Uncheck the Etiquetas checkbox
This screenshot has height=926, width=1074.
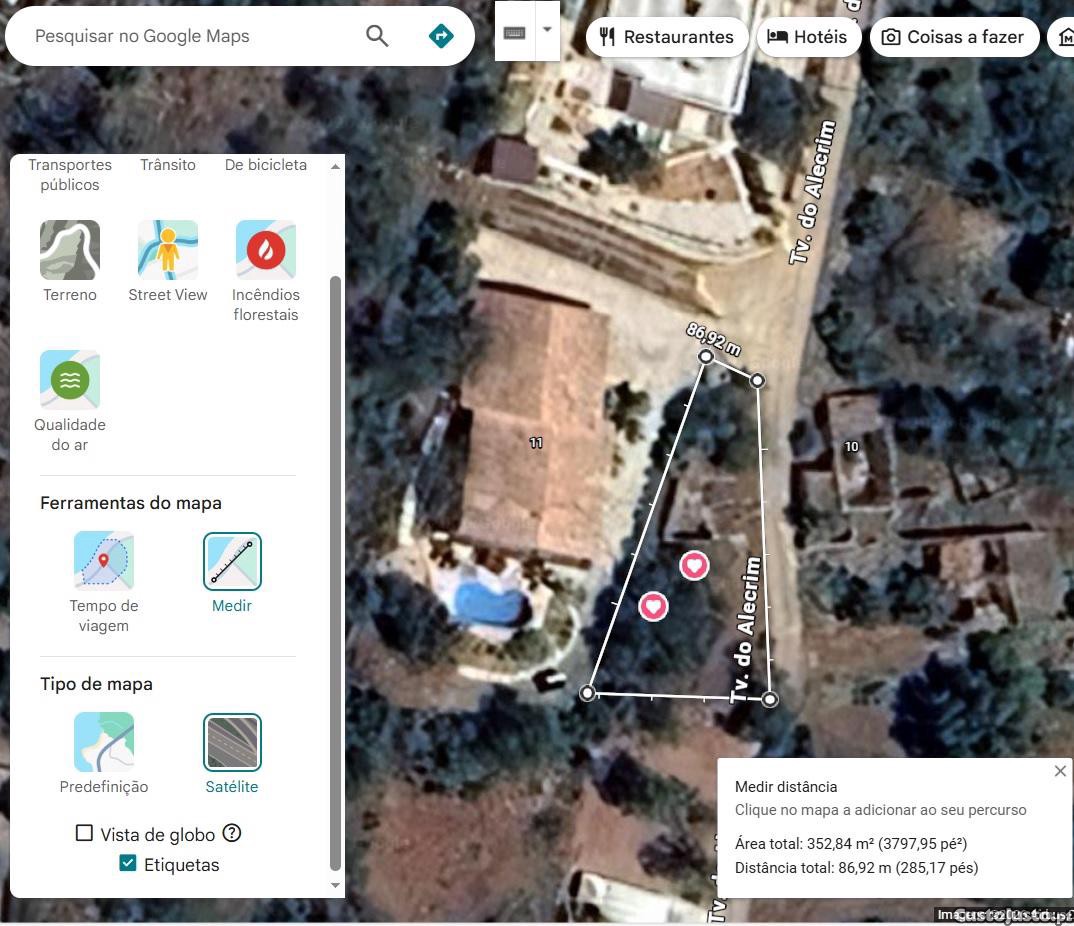coord(128,864)
